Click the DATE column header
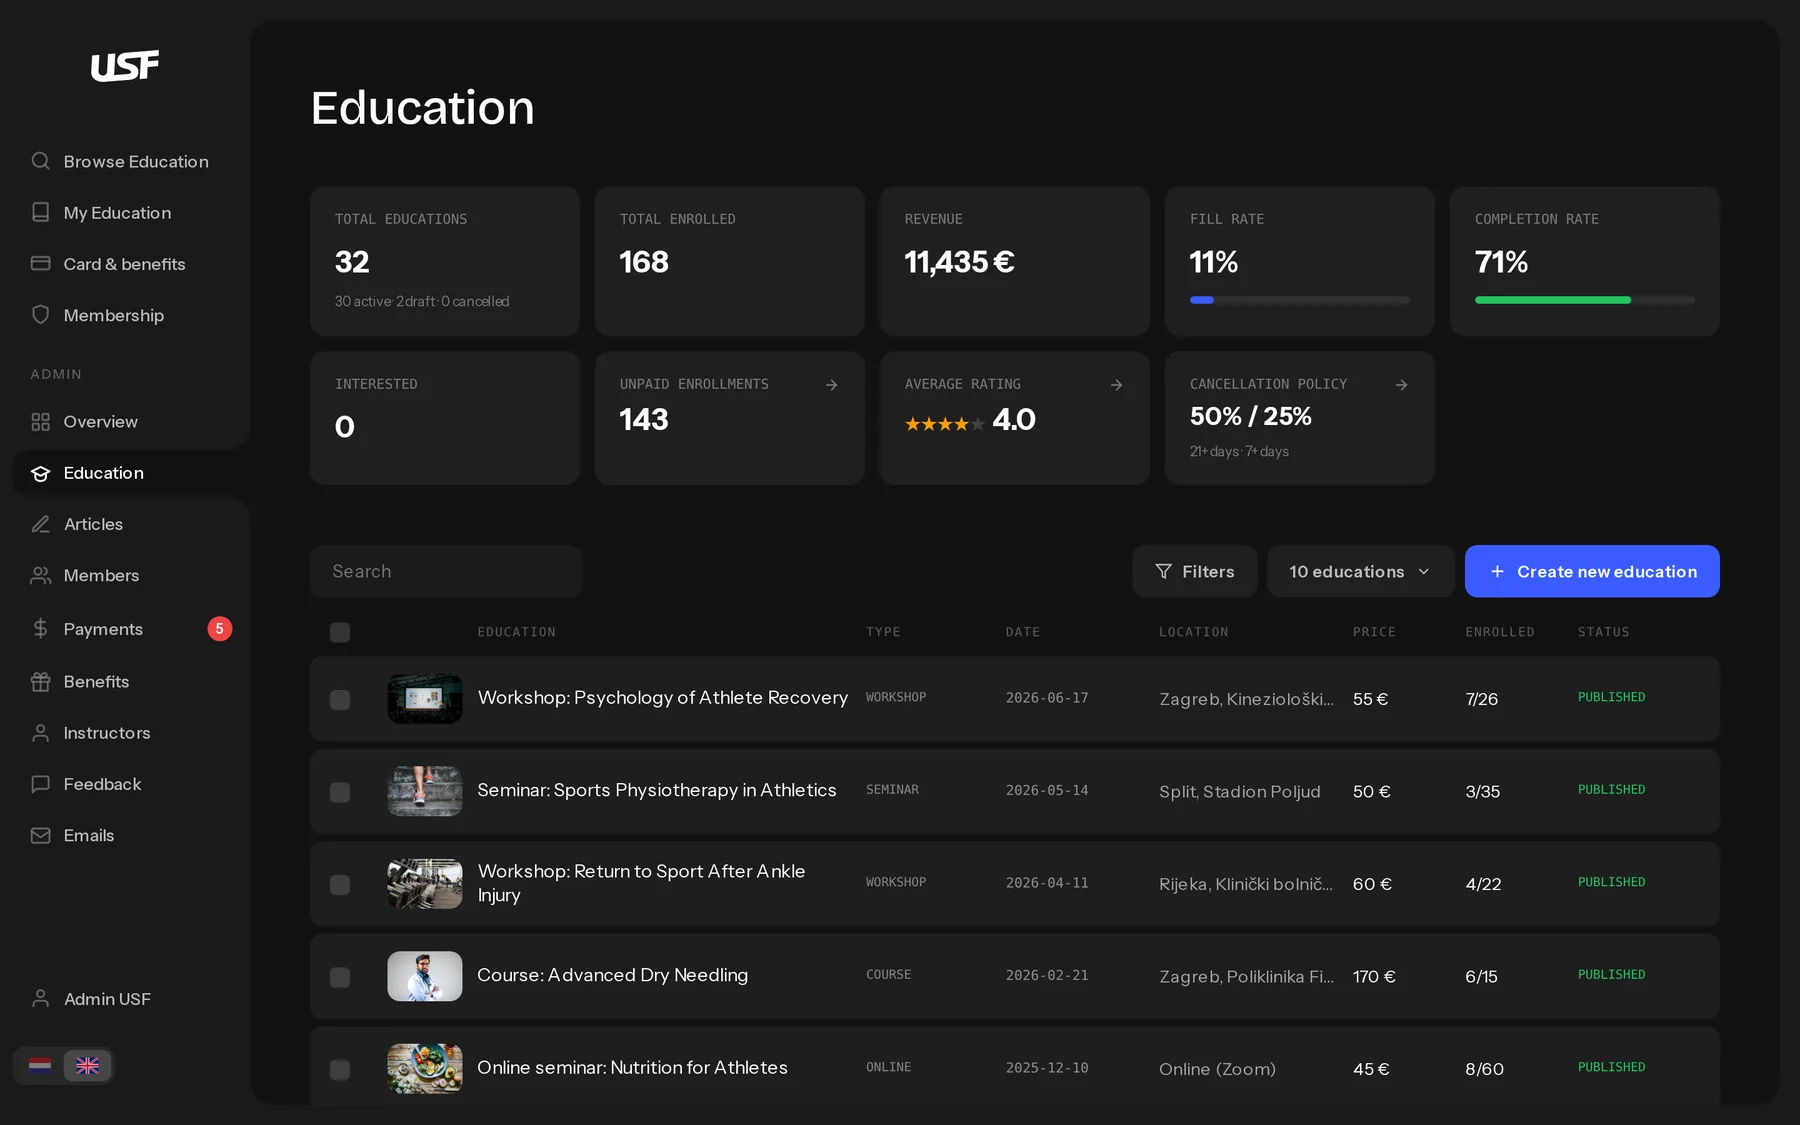The width and height of the screenshot is (1800, 1125). click(1022, 632)
